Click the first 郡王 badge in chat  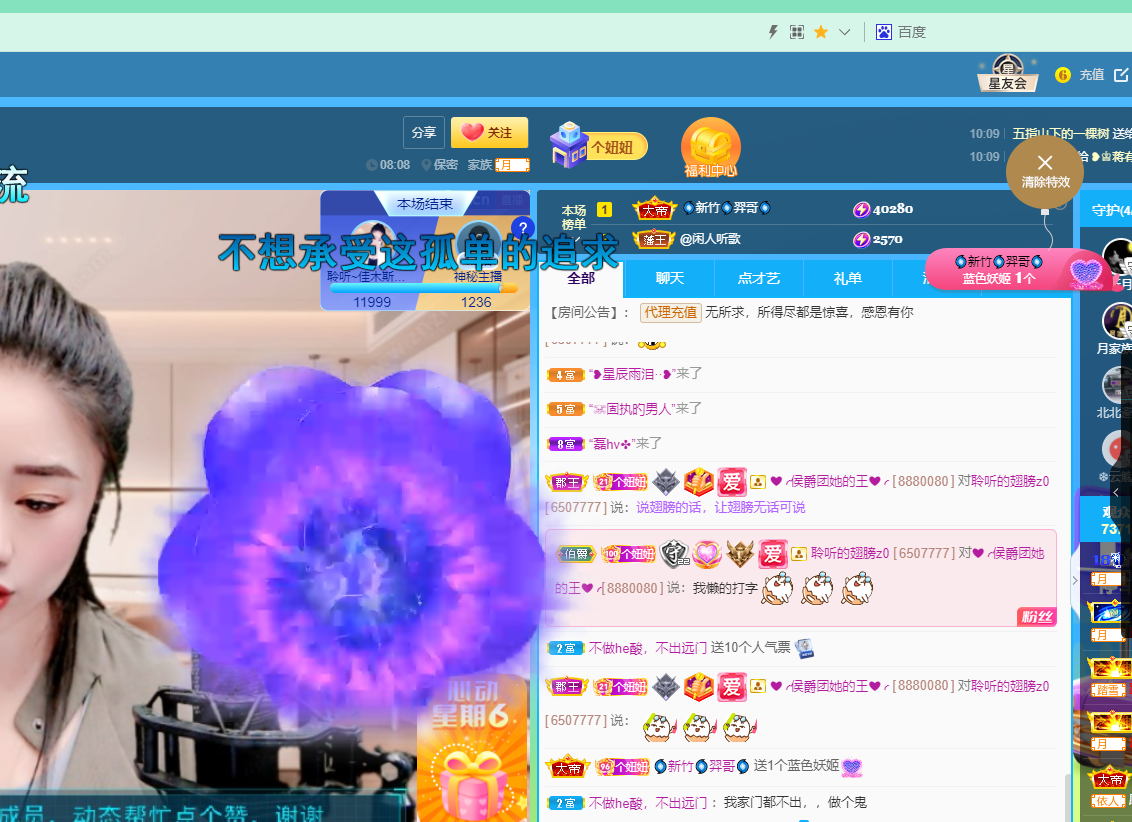point(567,482)
